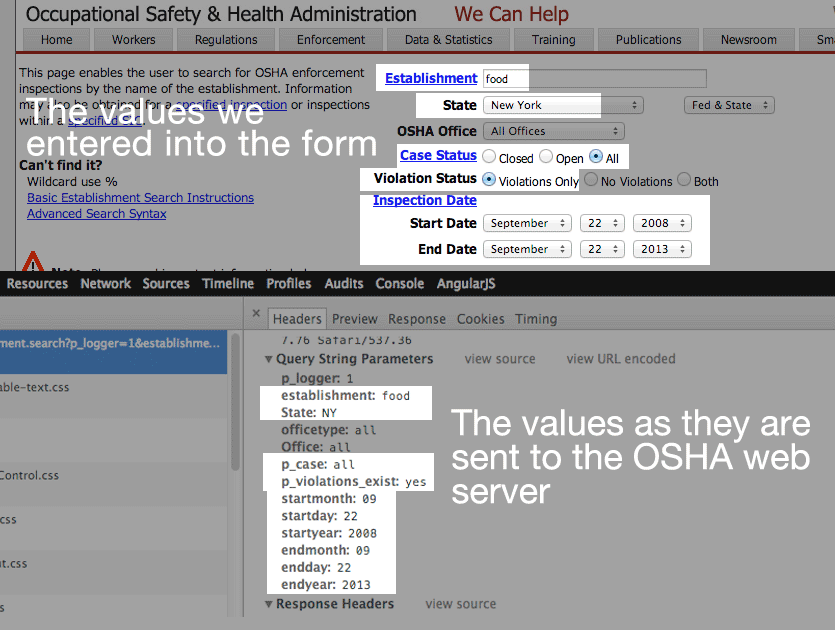835x630 pixels.
Task: Select the All case status radio
Action: 596,157
